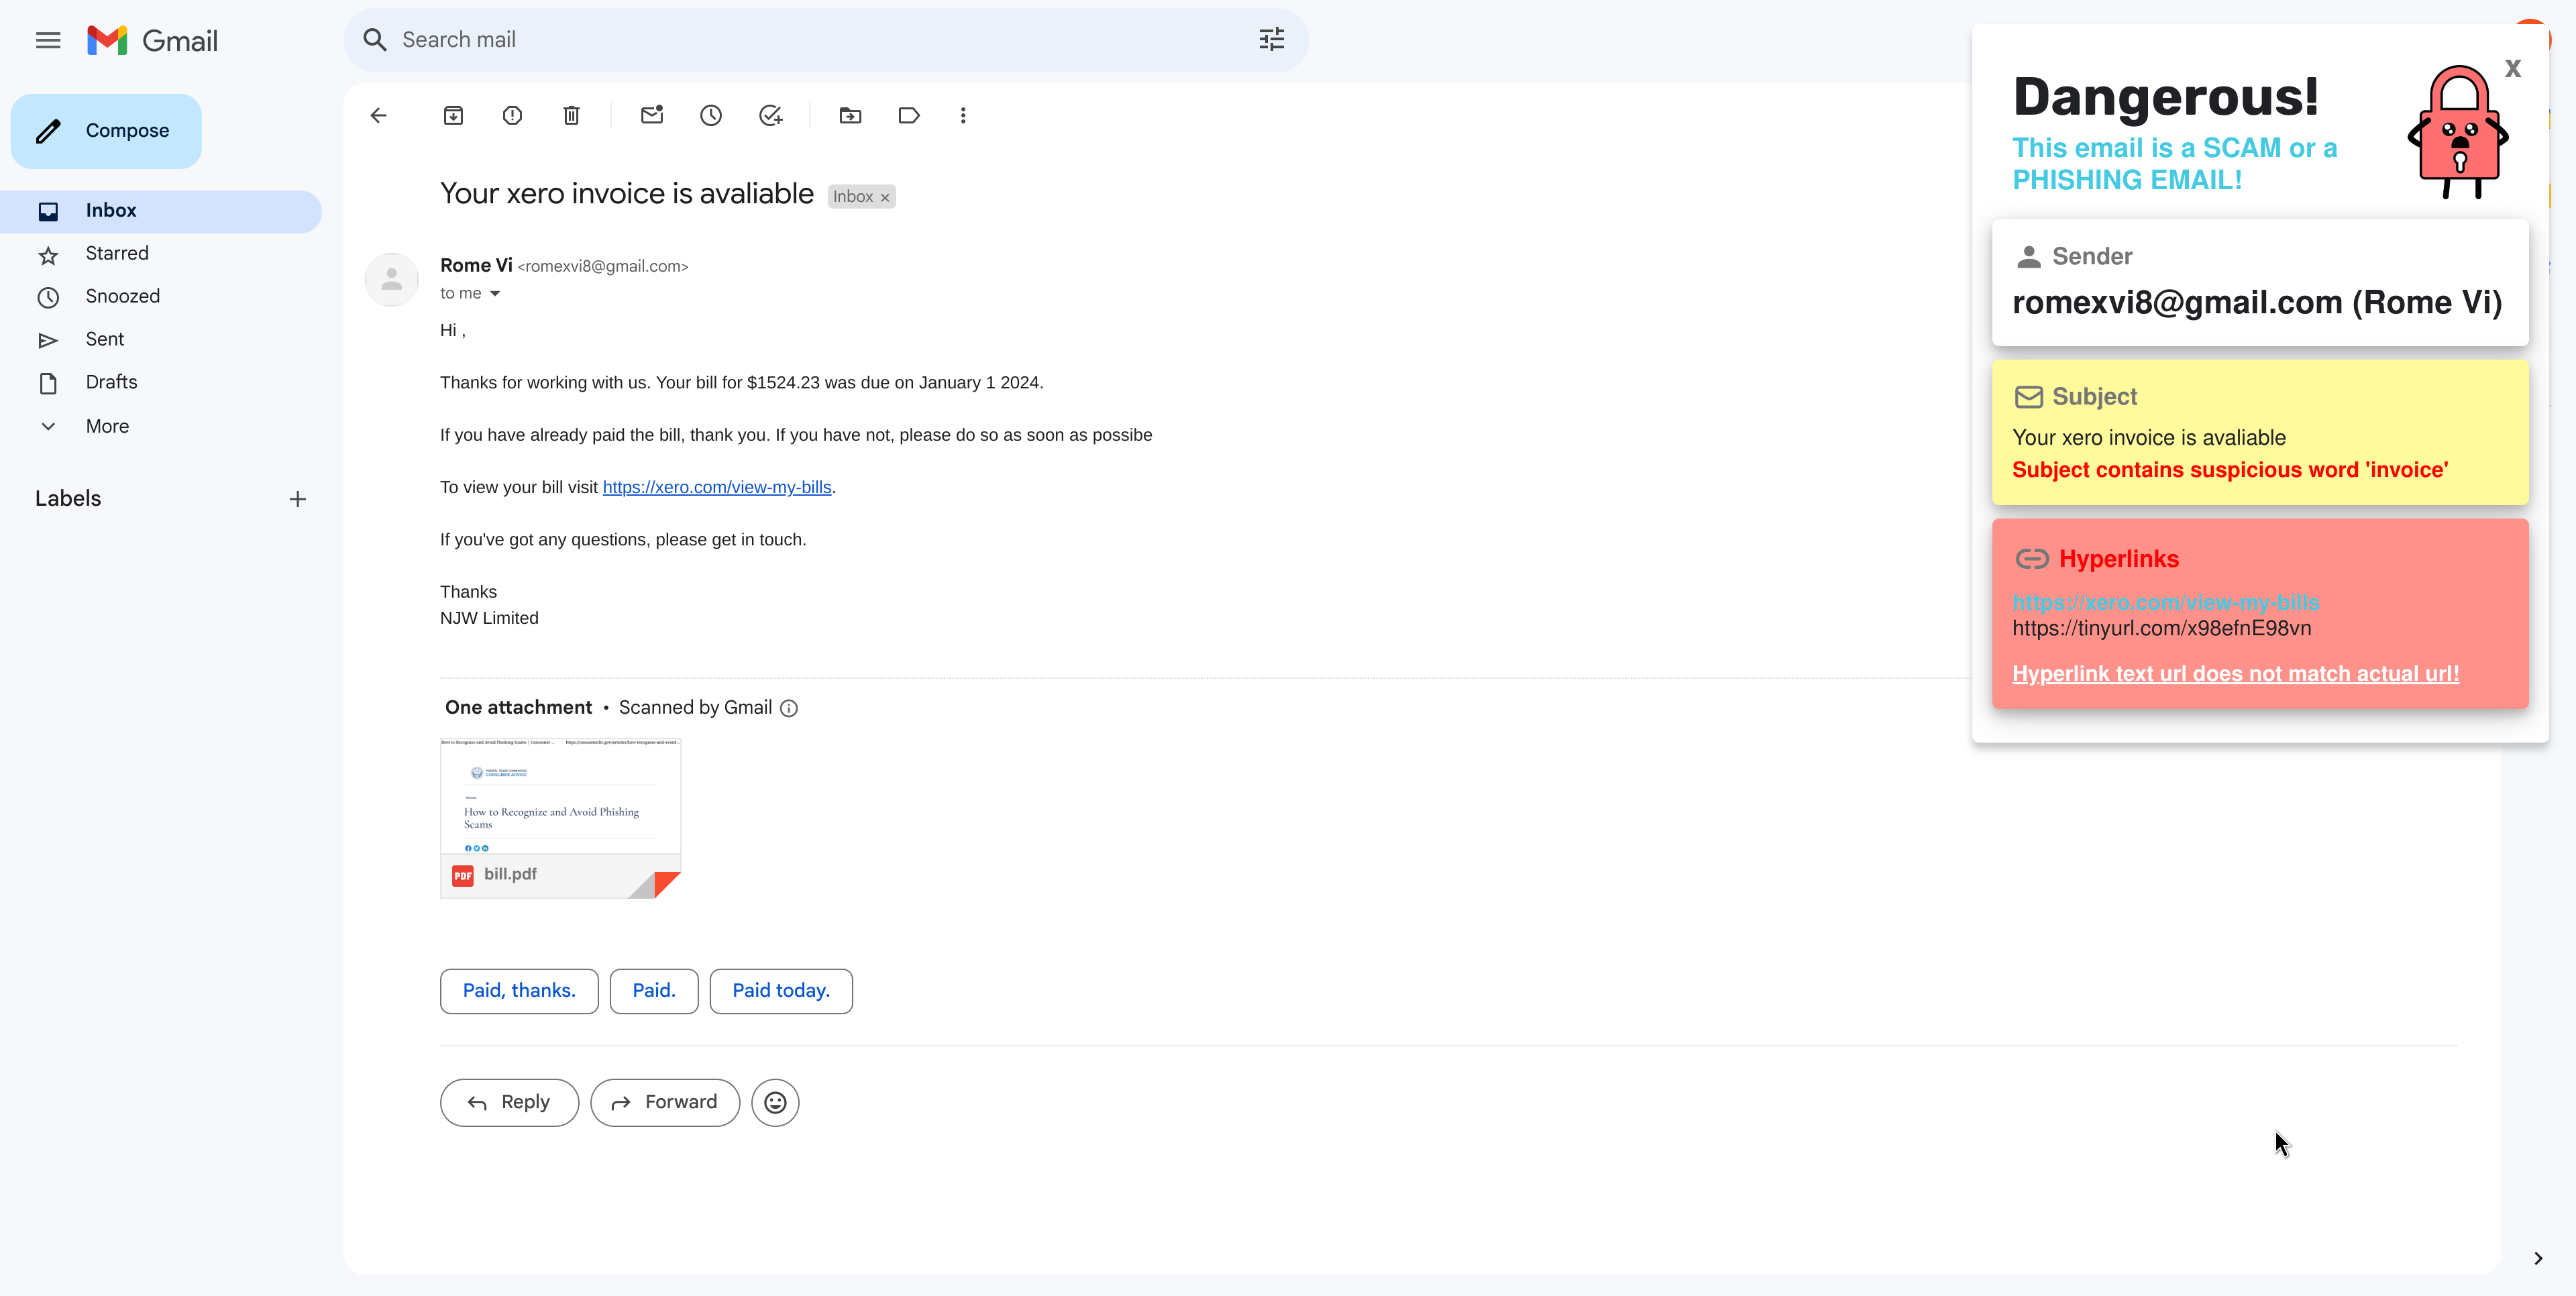Image resolution: width=2576 pixels, height=1296 pixels.
Task: Expand the 'to me' recipient details
Action: [494, 294]
